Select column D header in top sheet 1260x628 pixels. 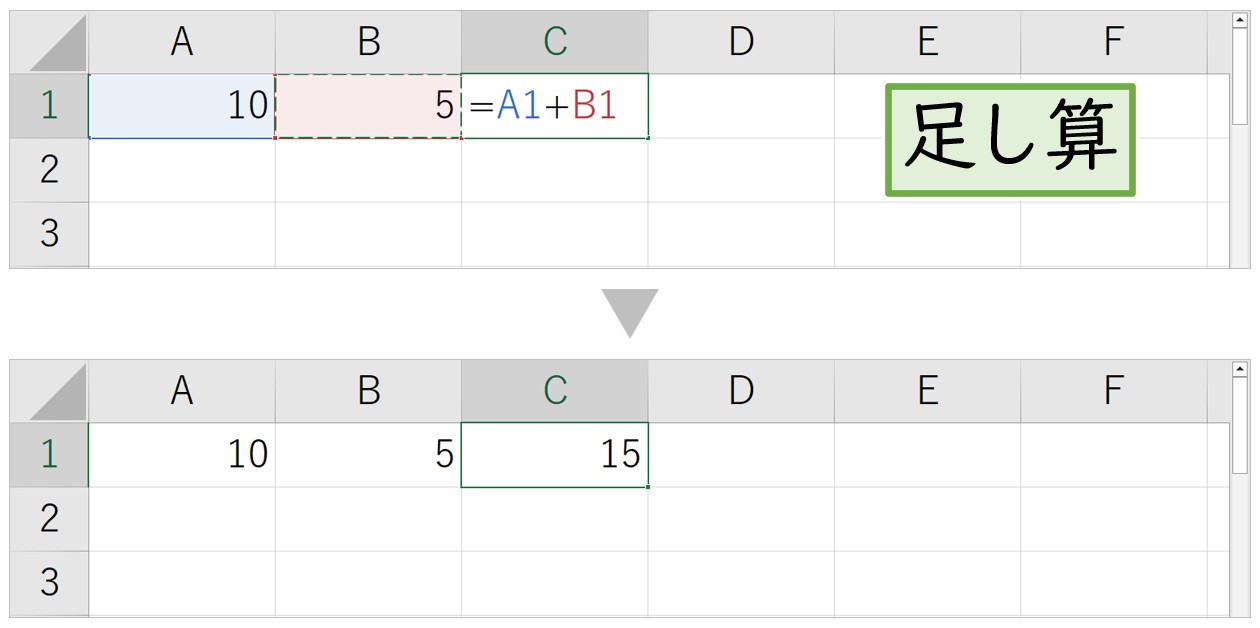coord(741,42)
